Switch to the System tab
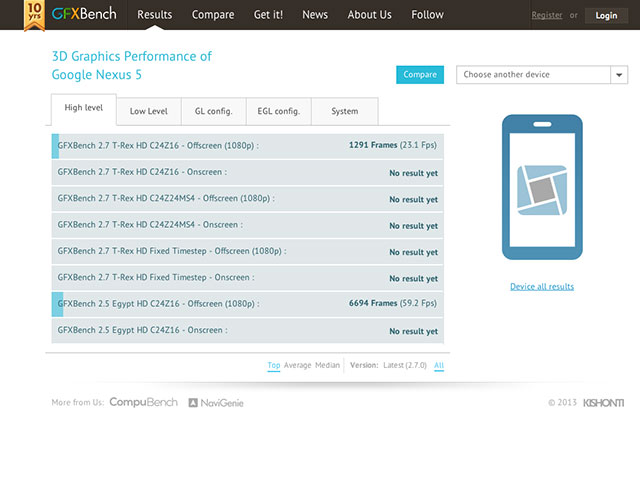 pyautogui.click(x=344, y=111)
